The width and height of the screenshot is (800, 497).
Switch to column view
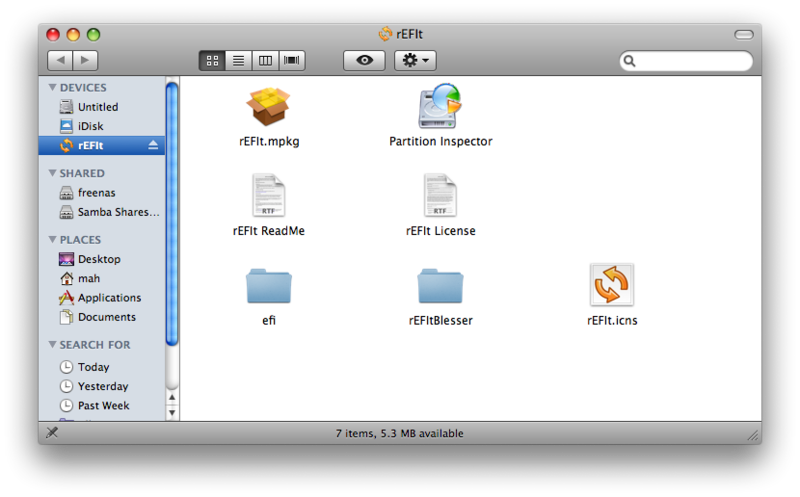[265, 61]
